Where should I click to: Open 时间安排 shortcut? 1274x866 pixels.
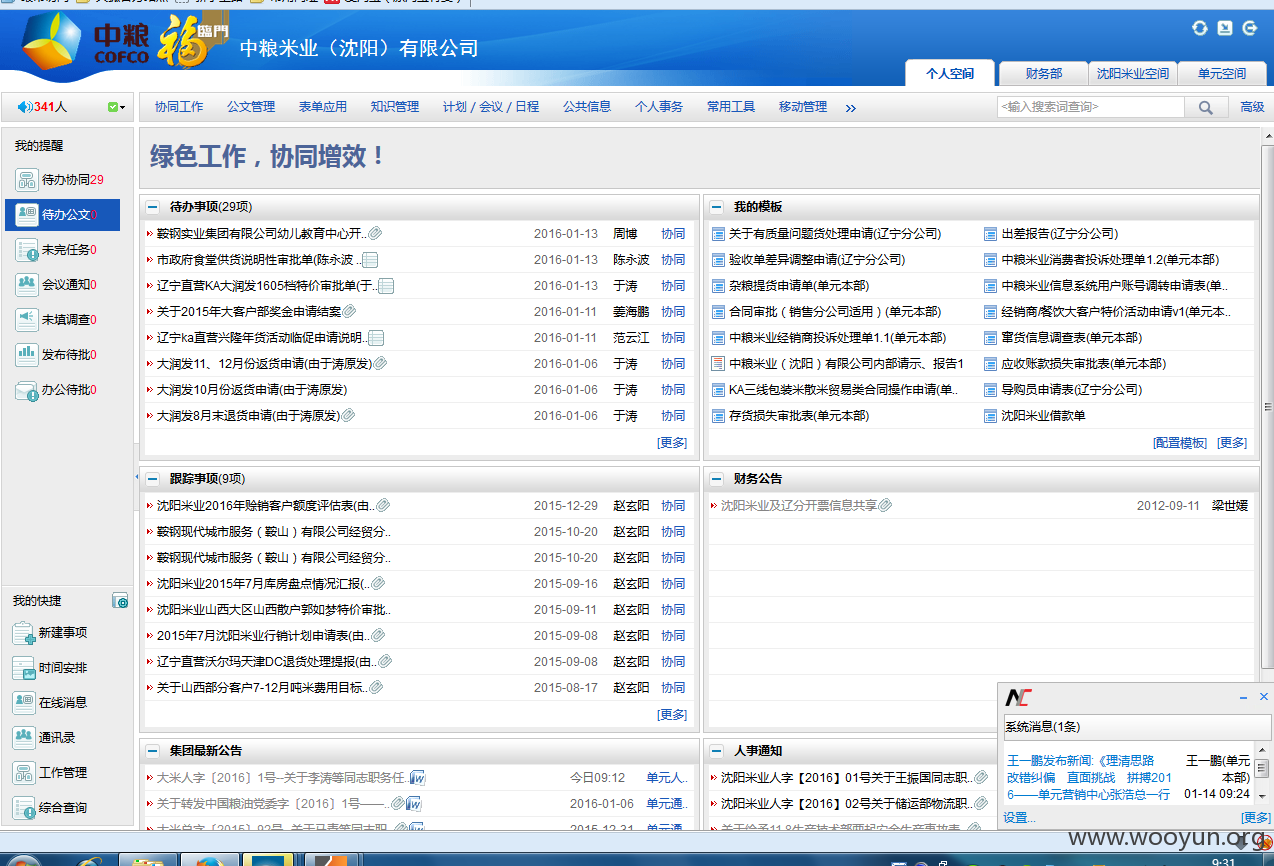point(50,668)
